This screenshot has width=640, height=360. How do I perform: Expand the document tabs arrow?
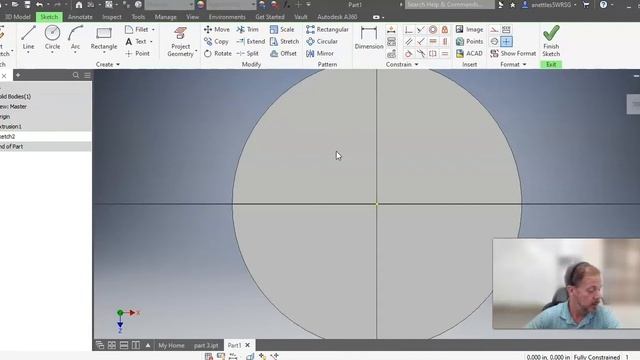148,345
